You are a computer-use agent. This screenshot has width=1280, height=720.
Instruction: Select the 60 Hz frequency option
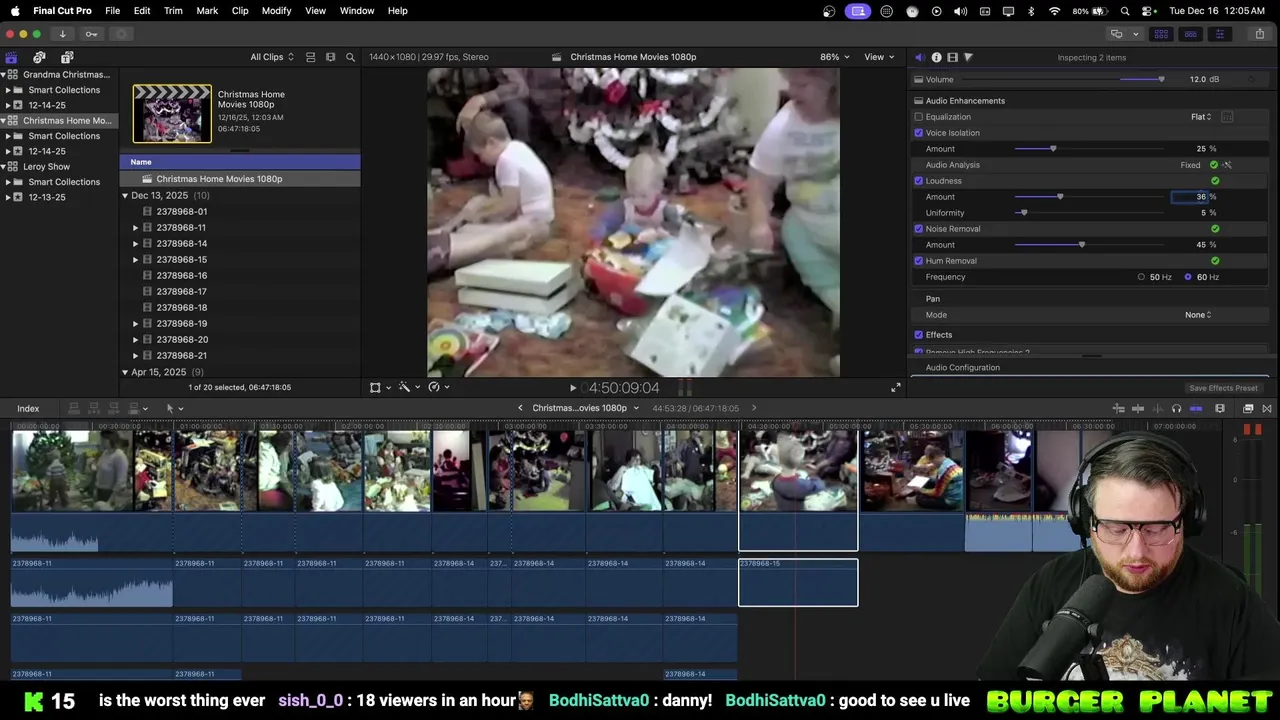click(1188, 277)
